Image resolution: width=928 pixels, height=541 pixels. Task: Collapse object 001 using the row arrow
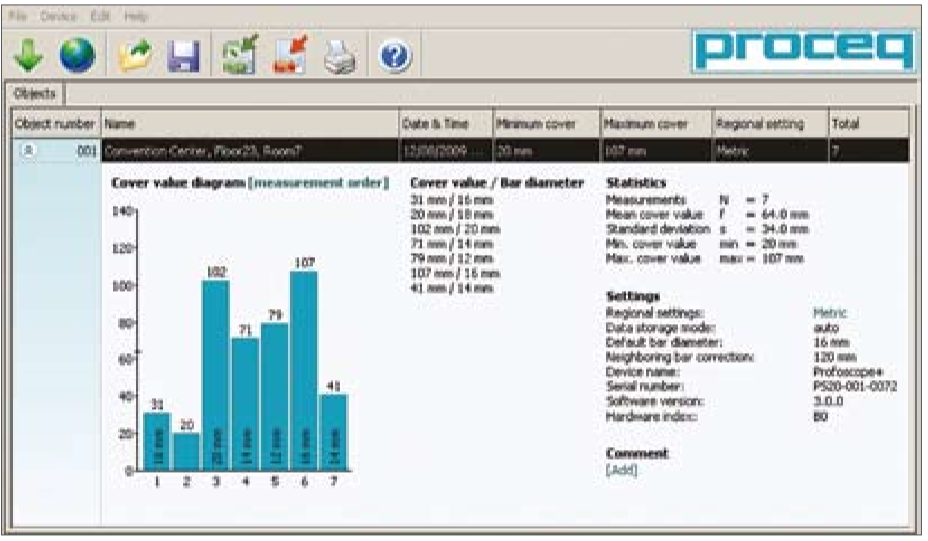point(30,151)
